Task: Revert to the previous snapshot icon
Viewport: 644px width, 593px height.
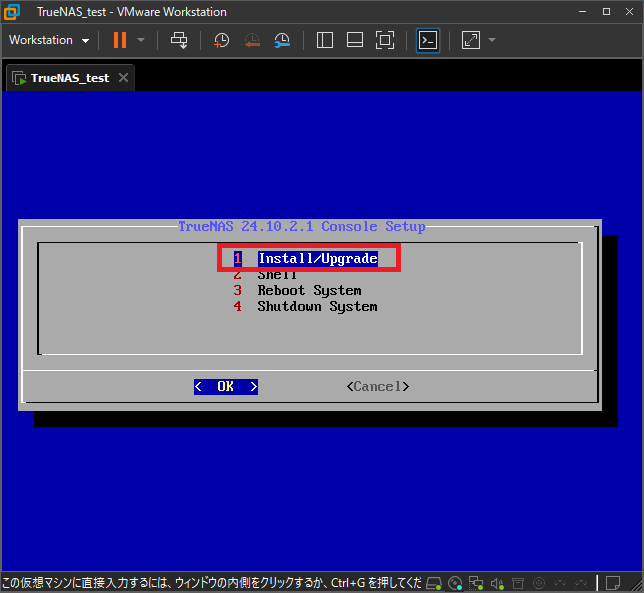Action: click(x=252, y=40)
